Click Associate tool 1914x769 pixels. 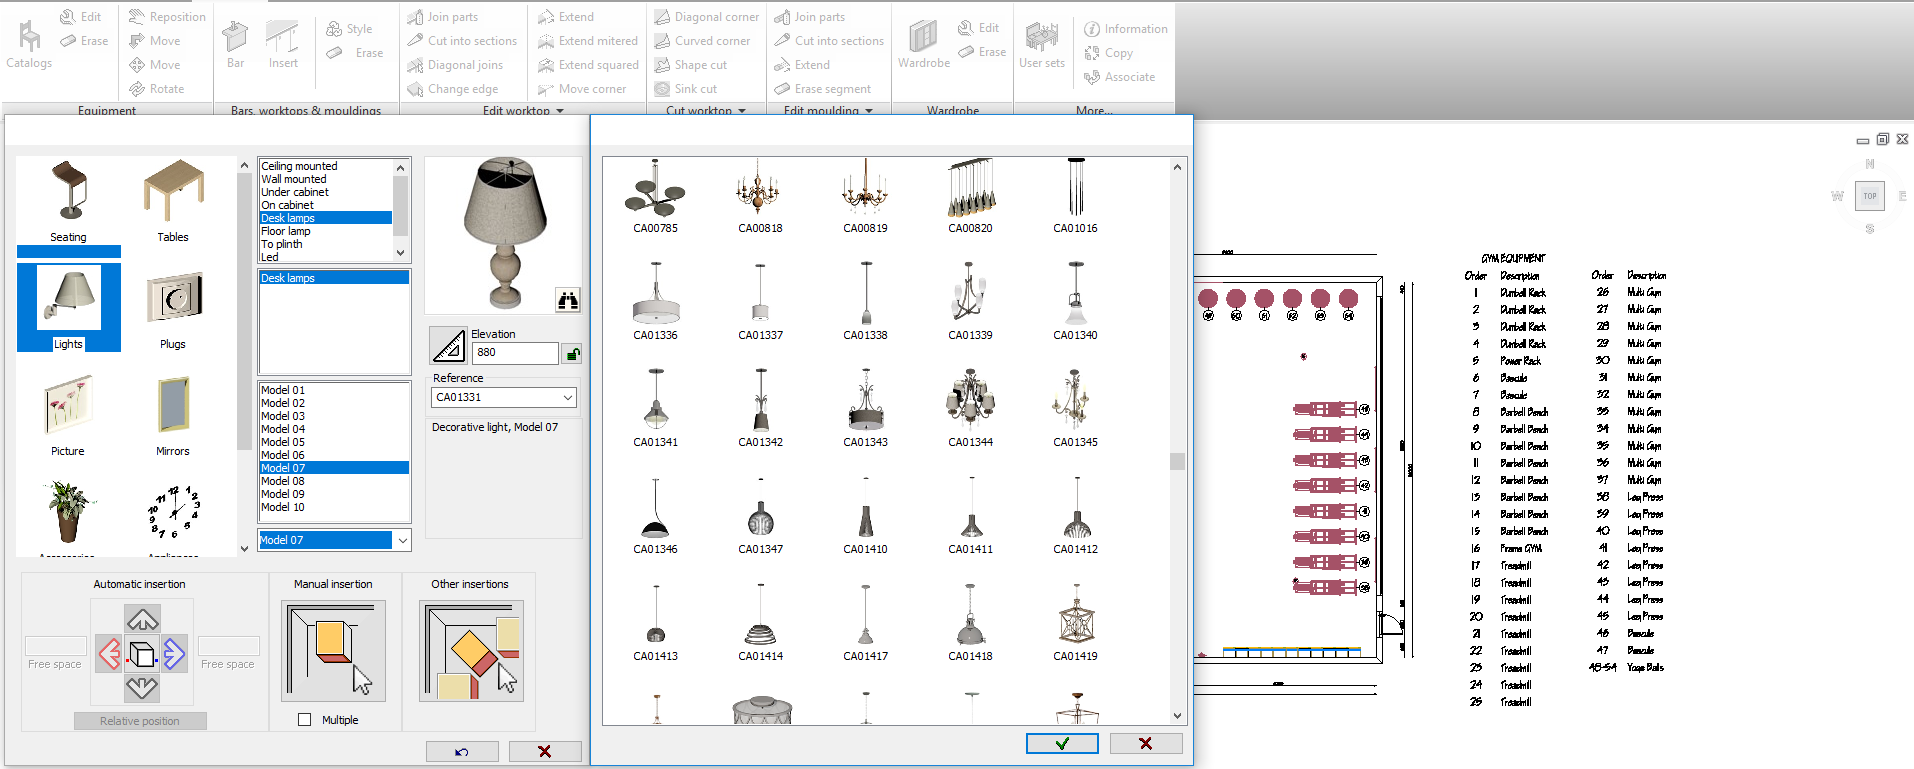coord(1119,77)
